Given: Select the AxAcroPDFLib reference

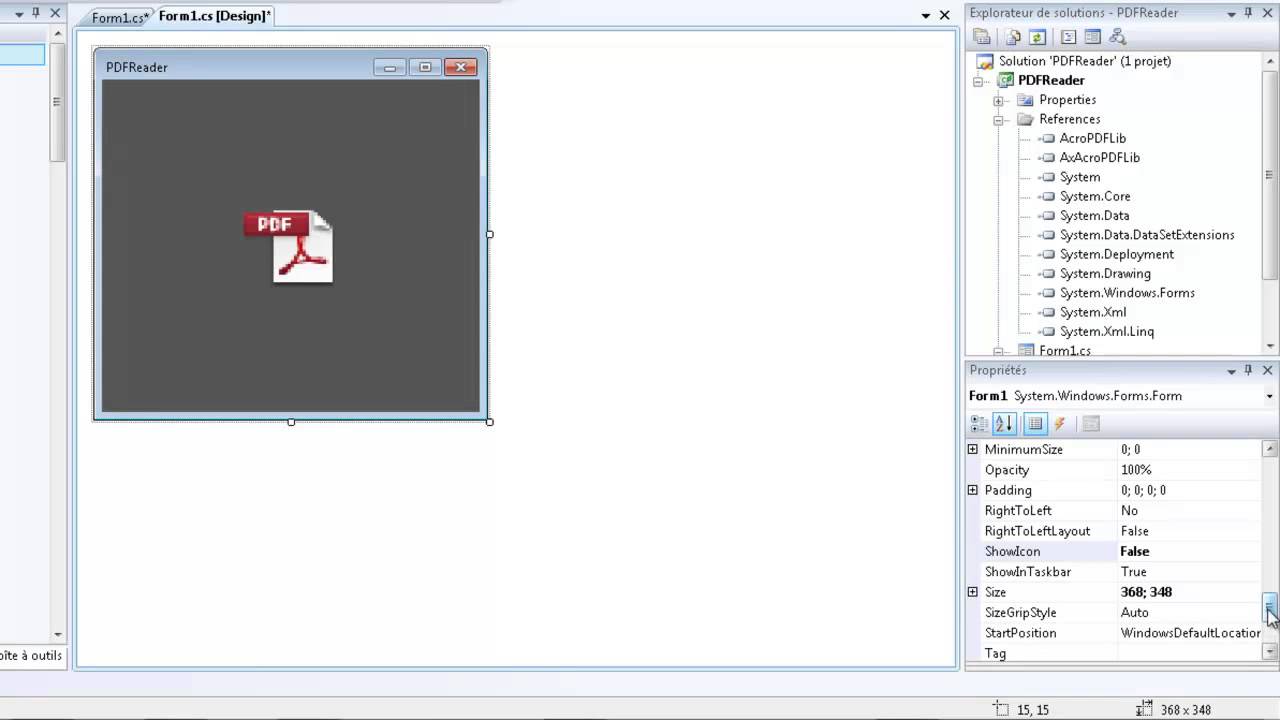Looking at the screenshot, I should (x=1099, y=157).
